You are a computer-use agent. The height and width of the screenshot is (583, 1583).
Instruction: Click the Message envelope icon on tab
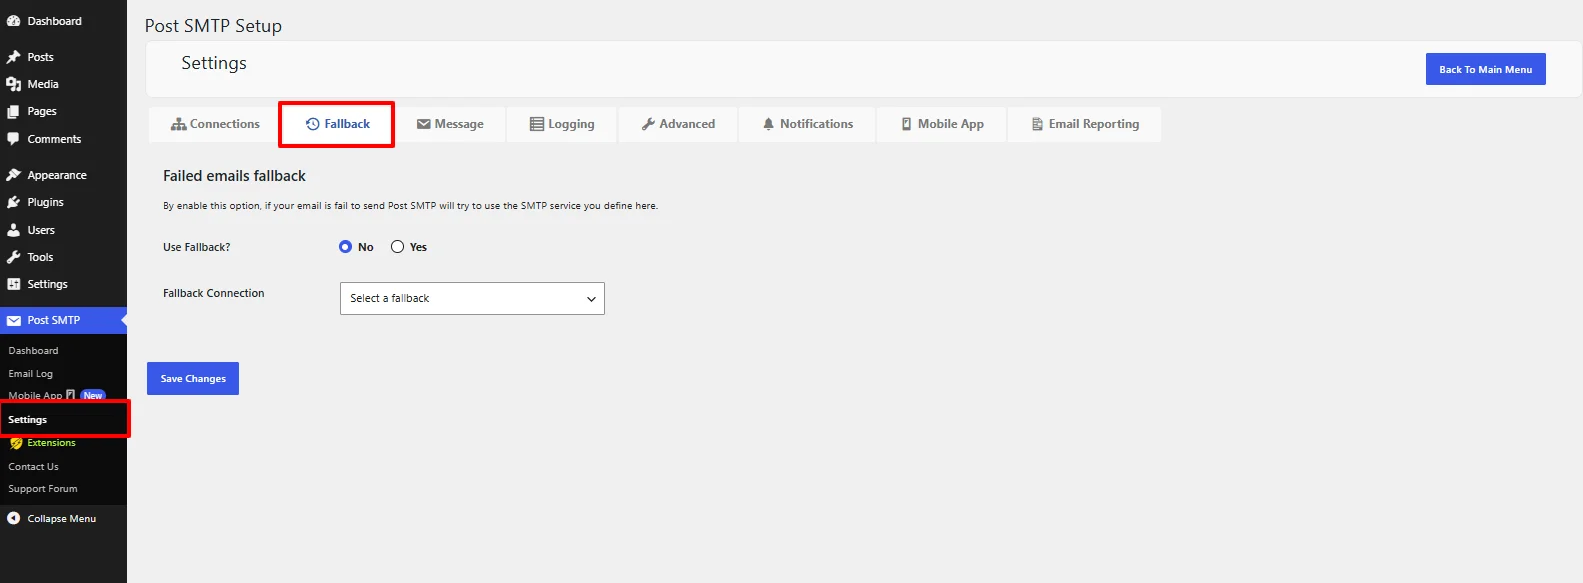424,124
